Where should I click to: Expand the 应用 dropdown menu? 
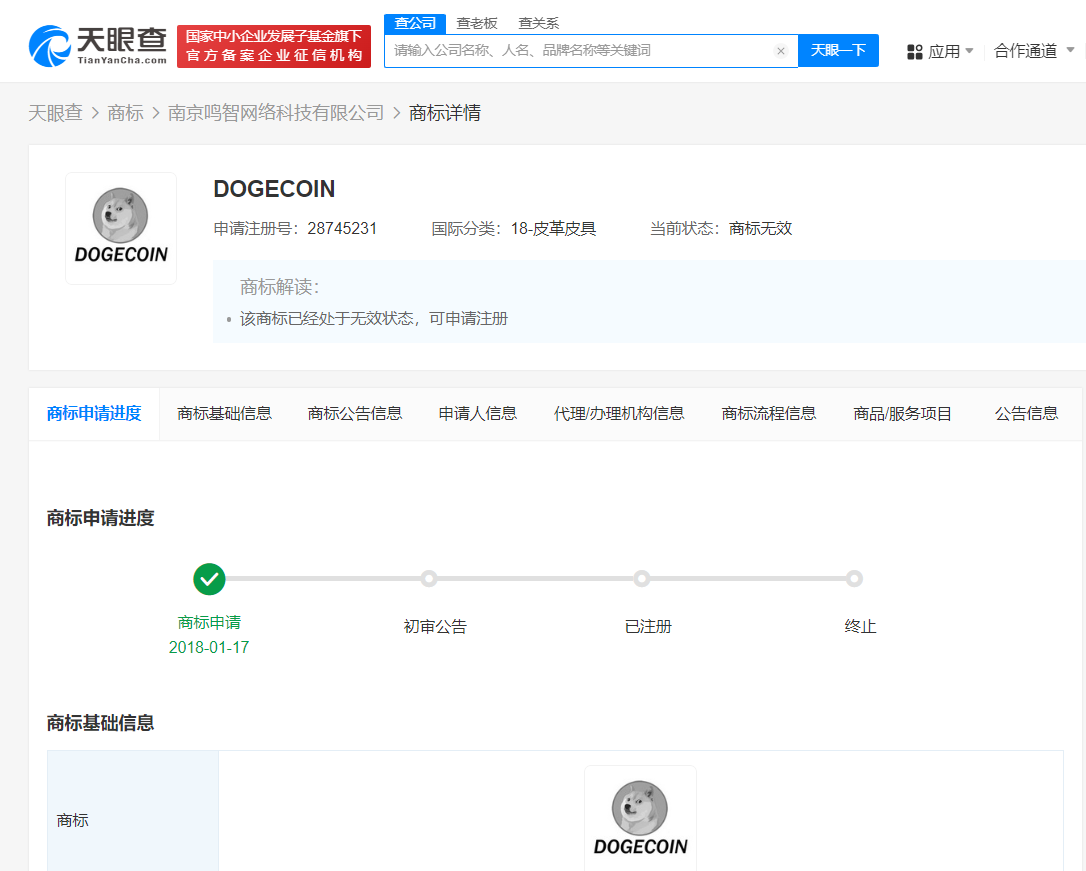pyautogui.click(x=948, y=51)
